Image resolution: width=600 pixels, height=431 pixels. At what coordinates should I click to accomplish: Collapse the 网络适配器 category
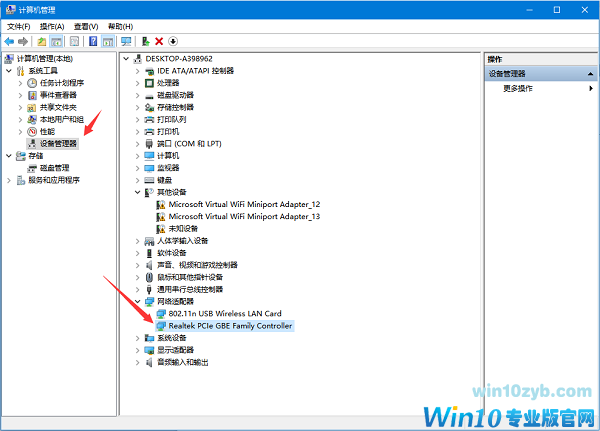coord(137,302)
